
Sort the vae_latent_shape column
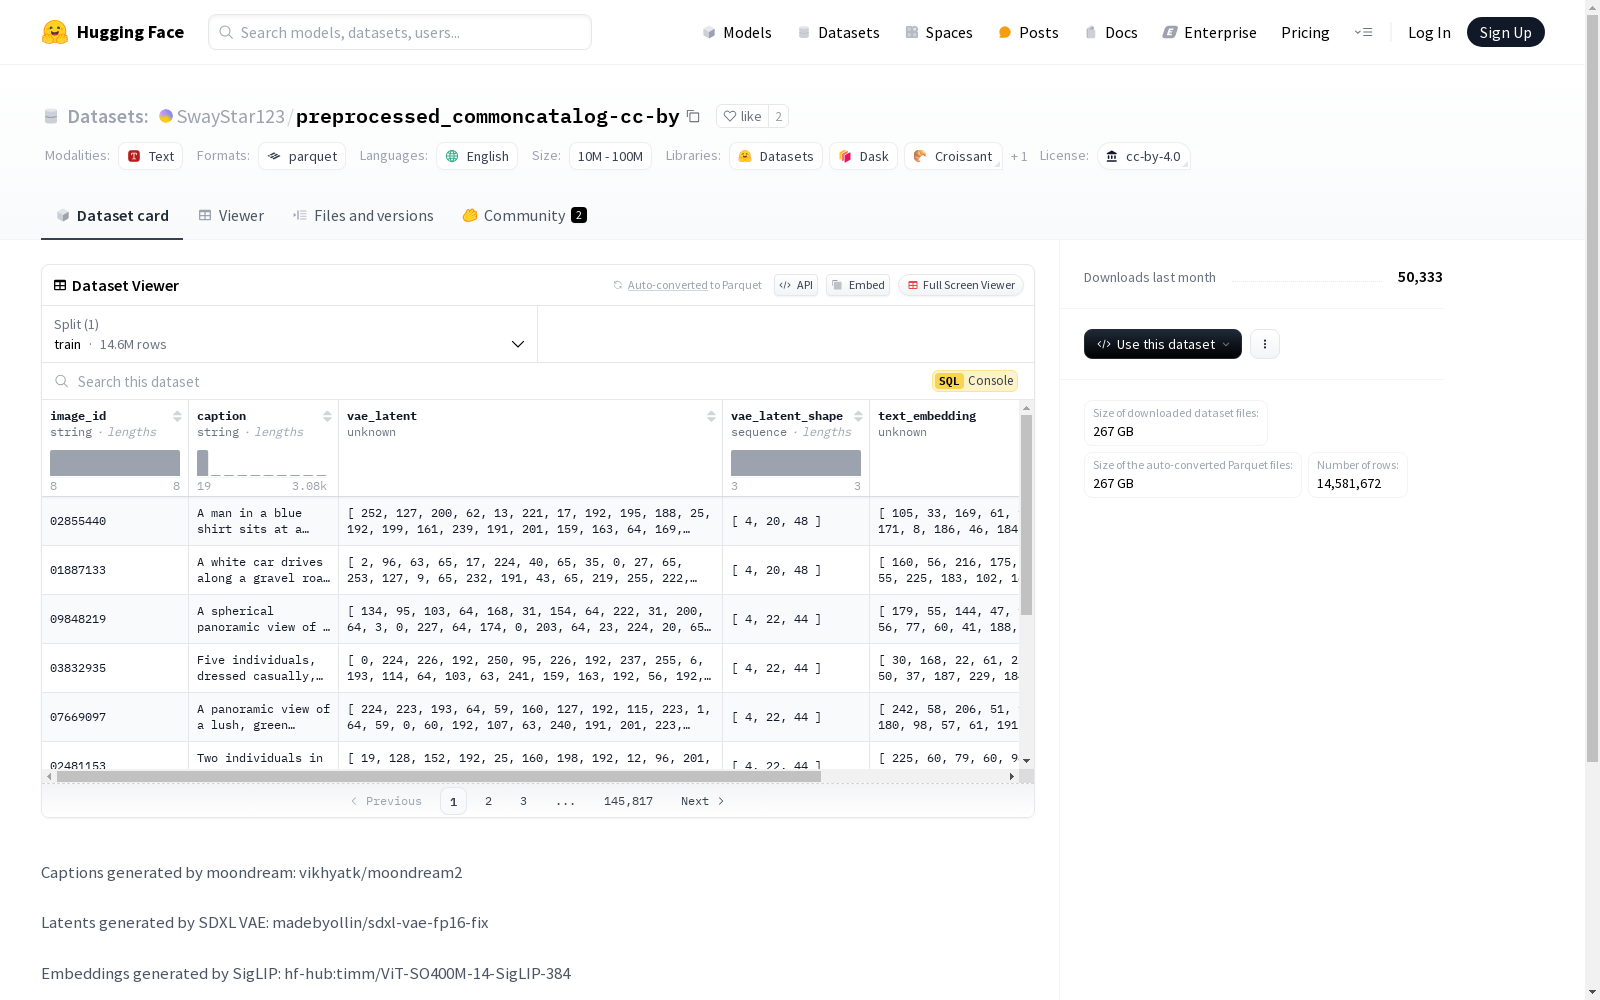(x=858, y=416)
